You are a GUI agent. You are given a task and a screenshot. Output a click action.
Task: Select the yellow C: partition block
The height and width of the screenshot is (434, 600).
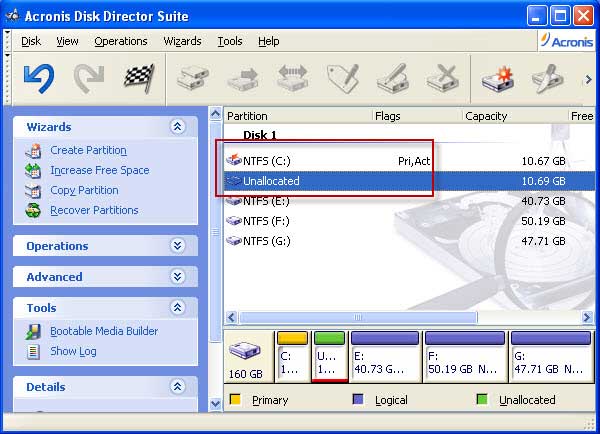point(292,357)
